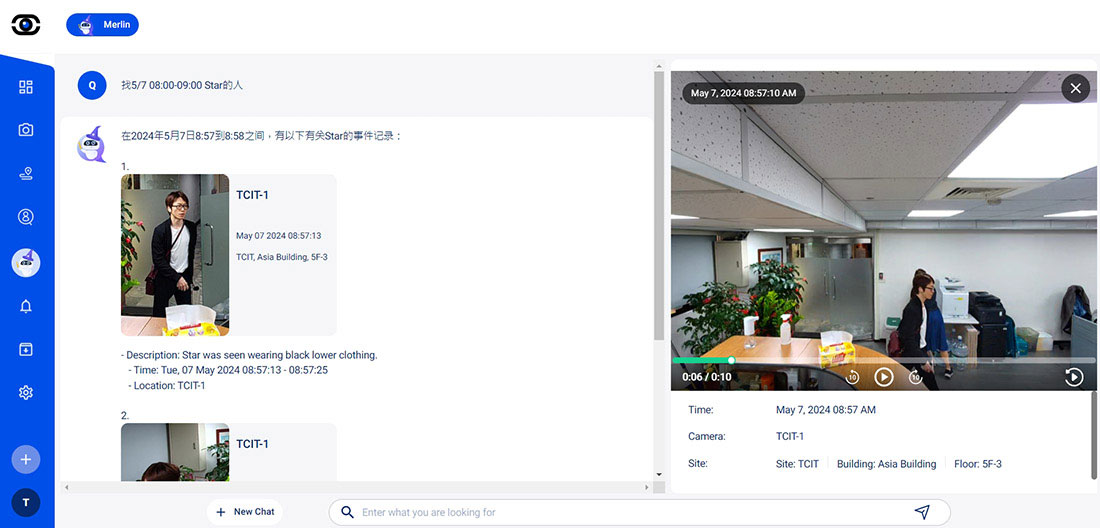The height and width of the screenshot is (528, 1100).
Task: Click the search input to enter a query
Action: [630, 512]
